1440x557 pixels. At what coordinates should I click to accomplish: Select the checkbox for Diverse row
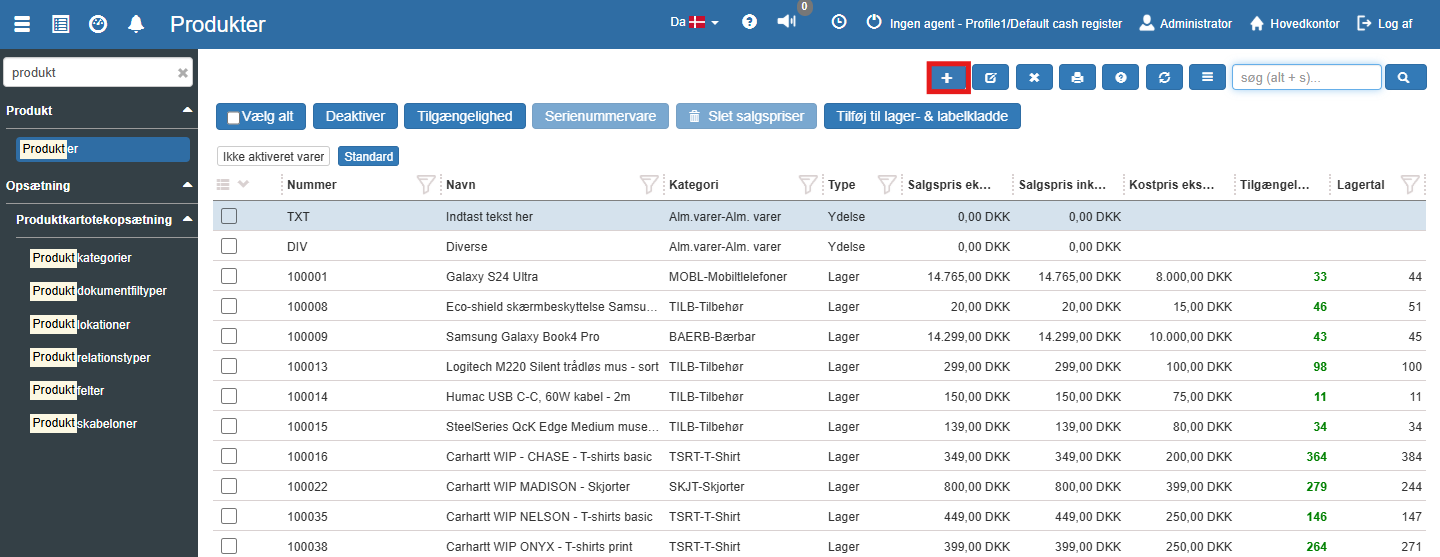[229, 246]
